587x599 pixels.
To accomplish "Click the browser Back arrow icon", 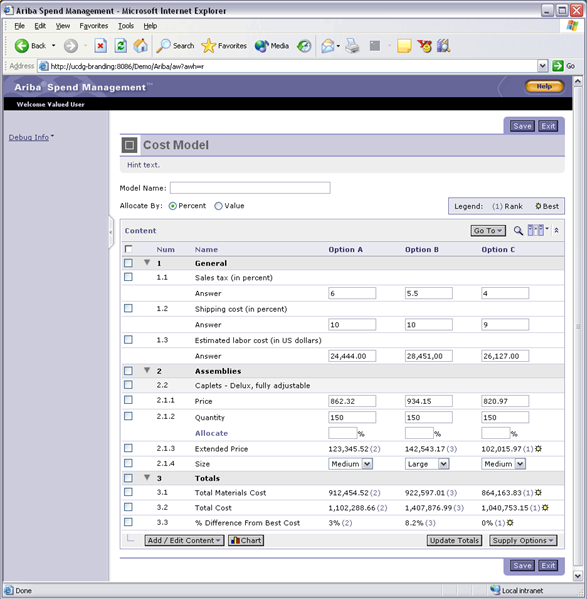I will point(22,46).
